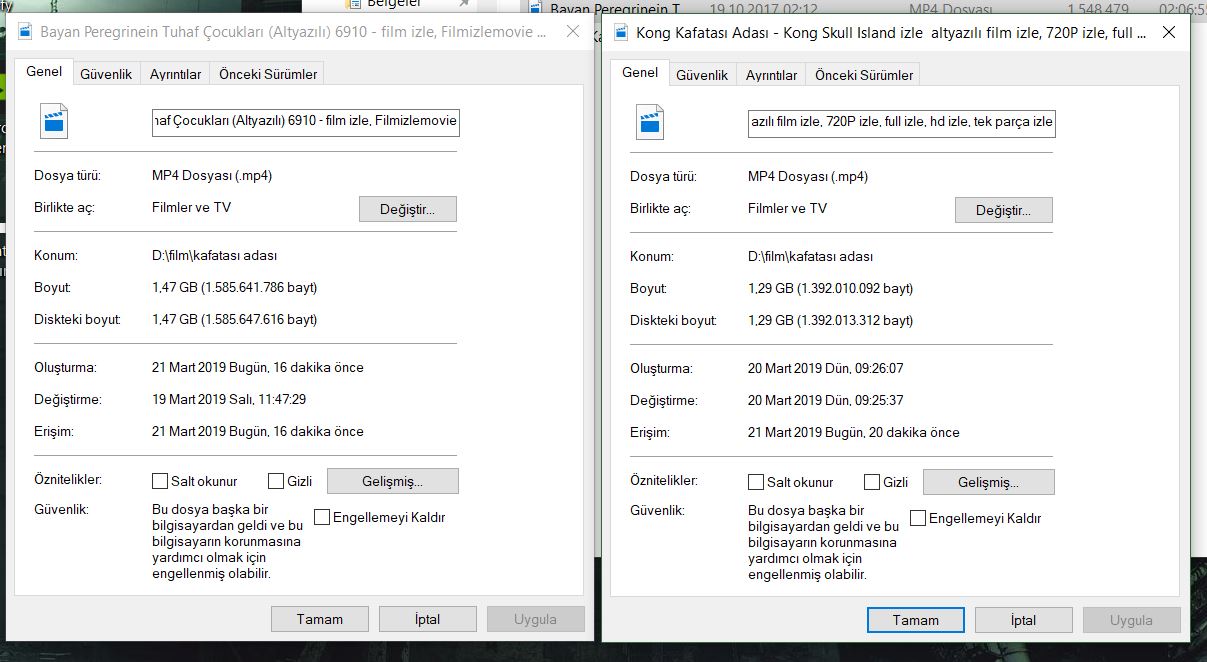Click the file name field in Bayan Peregrinein dialog
This screenshot has height=662, width=1207.
coord(305,122)
